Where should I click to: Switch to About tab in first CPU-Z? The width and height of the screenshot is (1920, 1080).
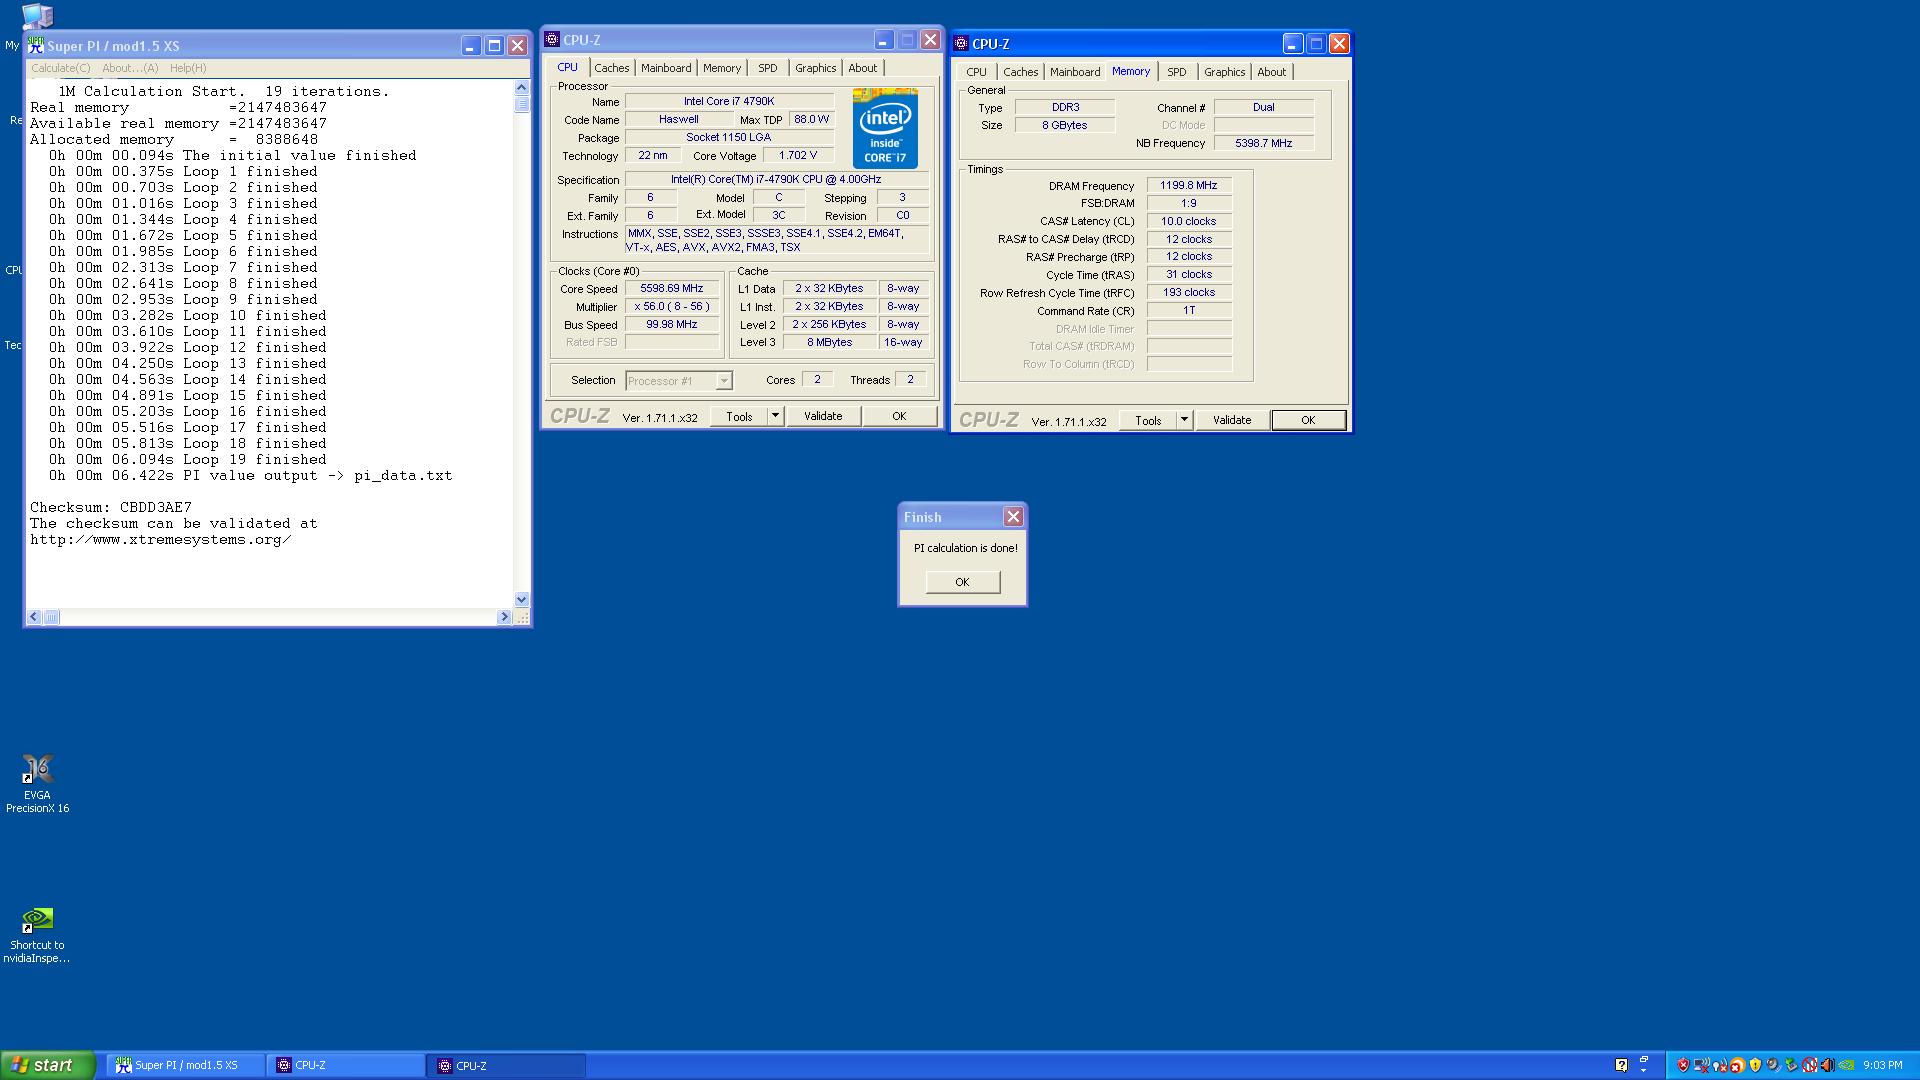point(862,68)
